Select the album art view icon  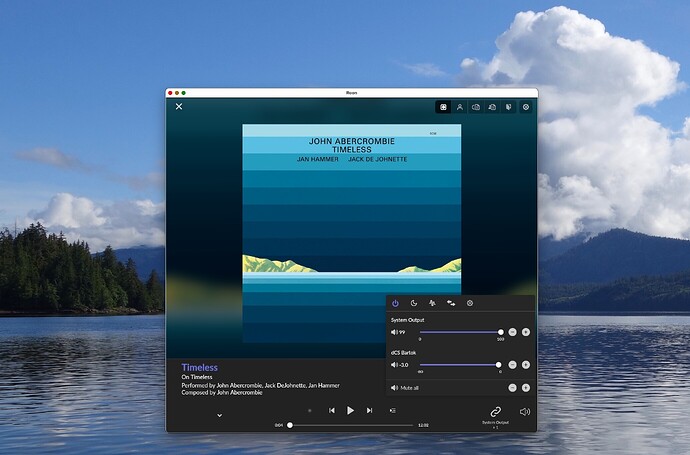[x=443, y=107]
